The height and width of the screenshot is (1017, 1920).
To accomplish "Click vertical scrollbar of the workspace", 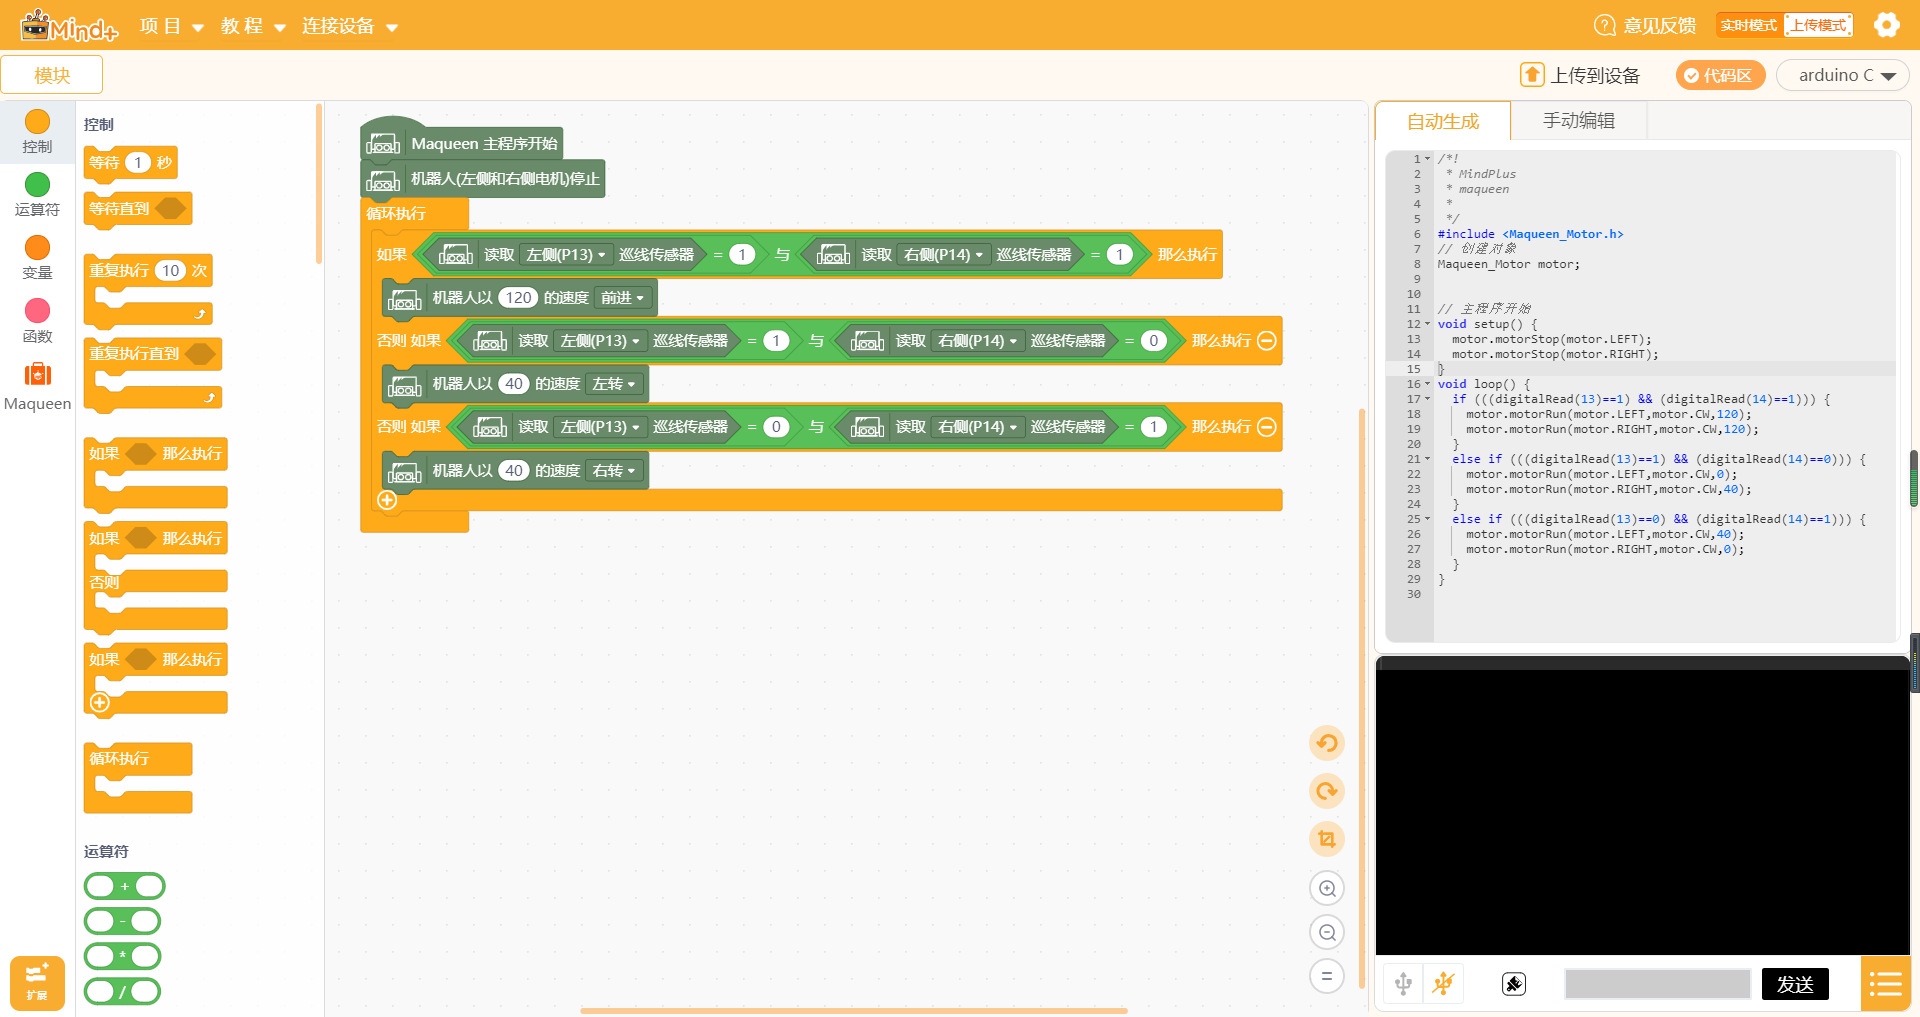I will tap(1361, 698).
